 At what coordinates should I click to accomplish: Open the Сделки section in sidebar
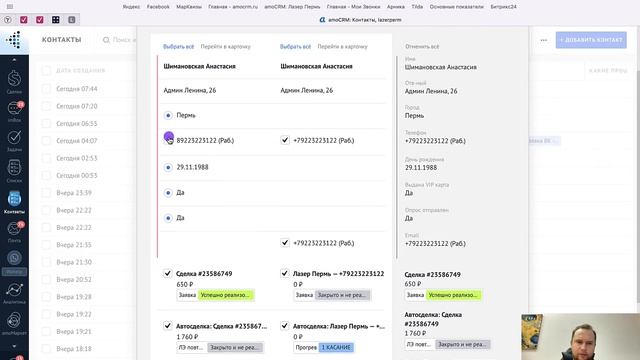pos(14,81)
